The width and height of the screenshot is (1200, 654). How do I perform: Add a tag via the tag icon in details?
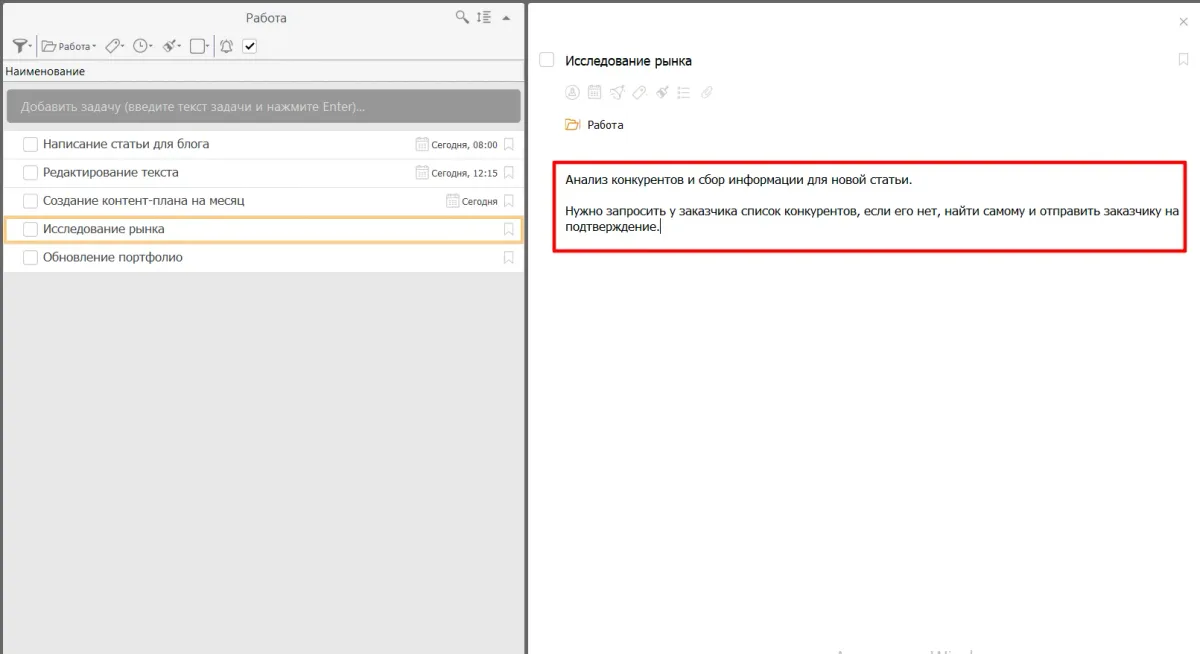pyautogui.click(x=639, y=92)
